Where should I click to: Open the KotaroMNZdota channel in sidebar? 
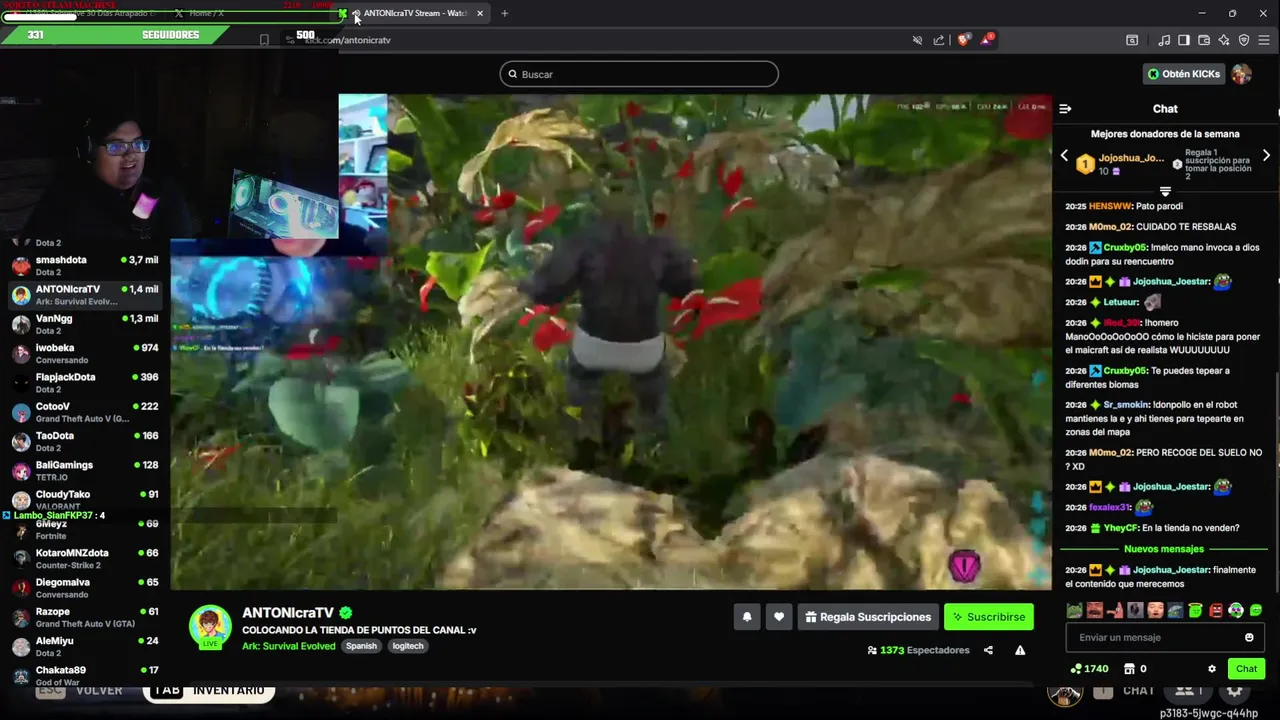85,558
